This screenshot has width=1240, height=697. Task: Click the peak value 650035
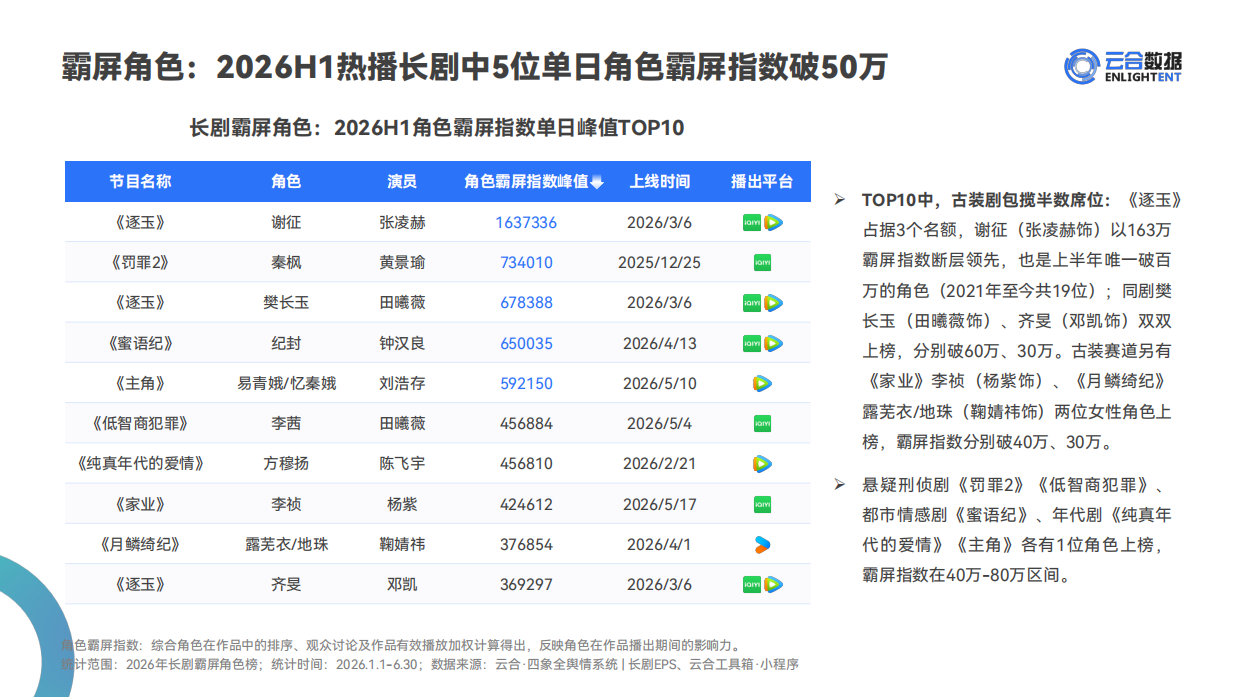point(526,343)
